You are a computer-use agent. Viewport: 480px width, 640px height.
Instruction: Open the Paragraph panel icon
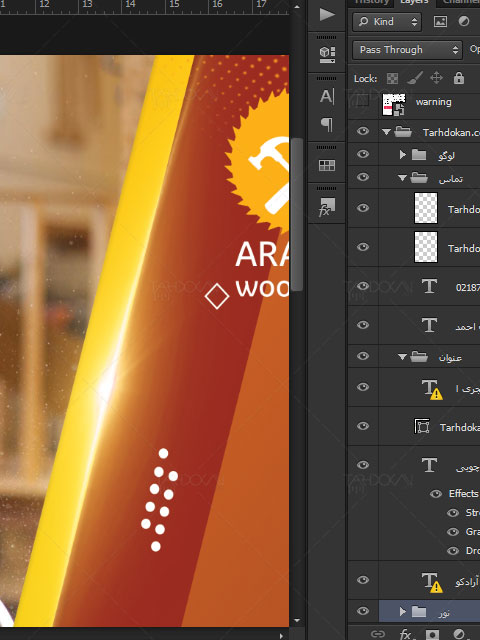coord(327,124)
